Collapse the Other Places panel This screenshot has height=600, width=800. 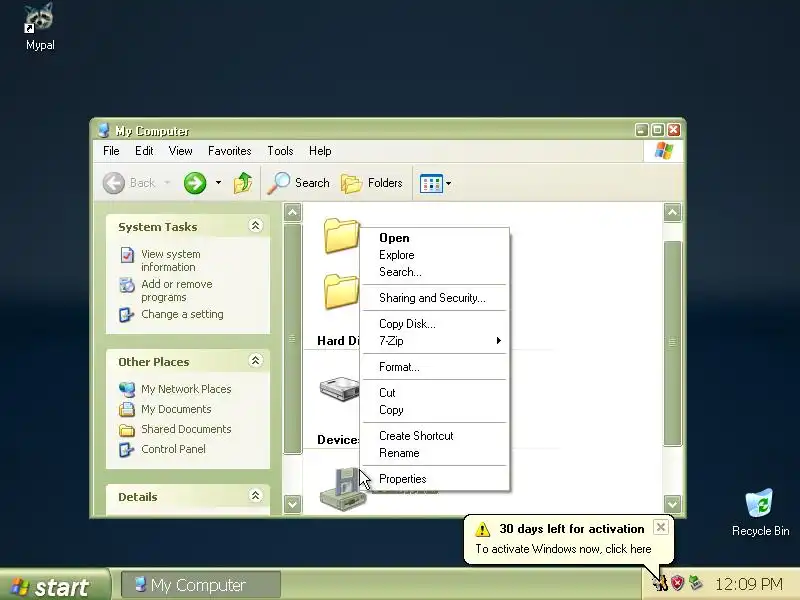(x=256, y=361)
